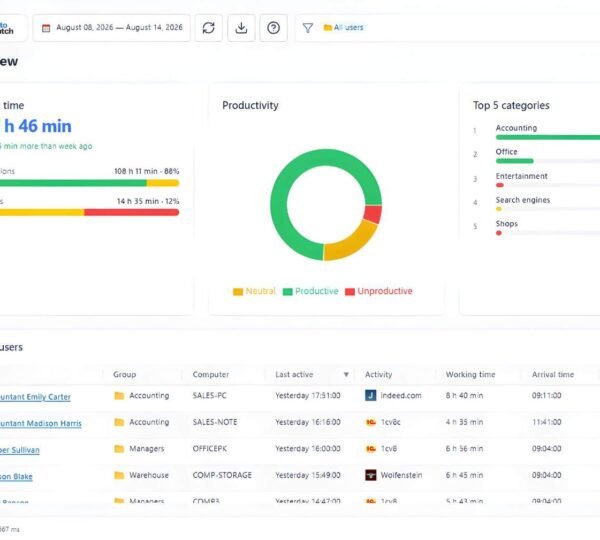Toggle the Productive legend item
The height and width of the screenshot is (540, 600).
(x=310, y=291)
